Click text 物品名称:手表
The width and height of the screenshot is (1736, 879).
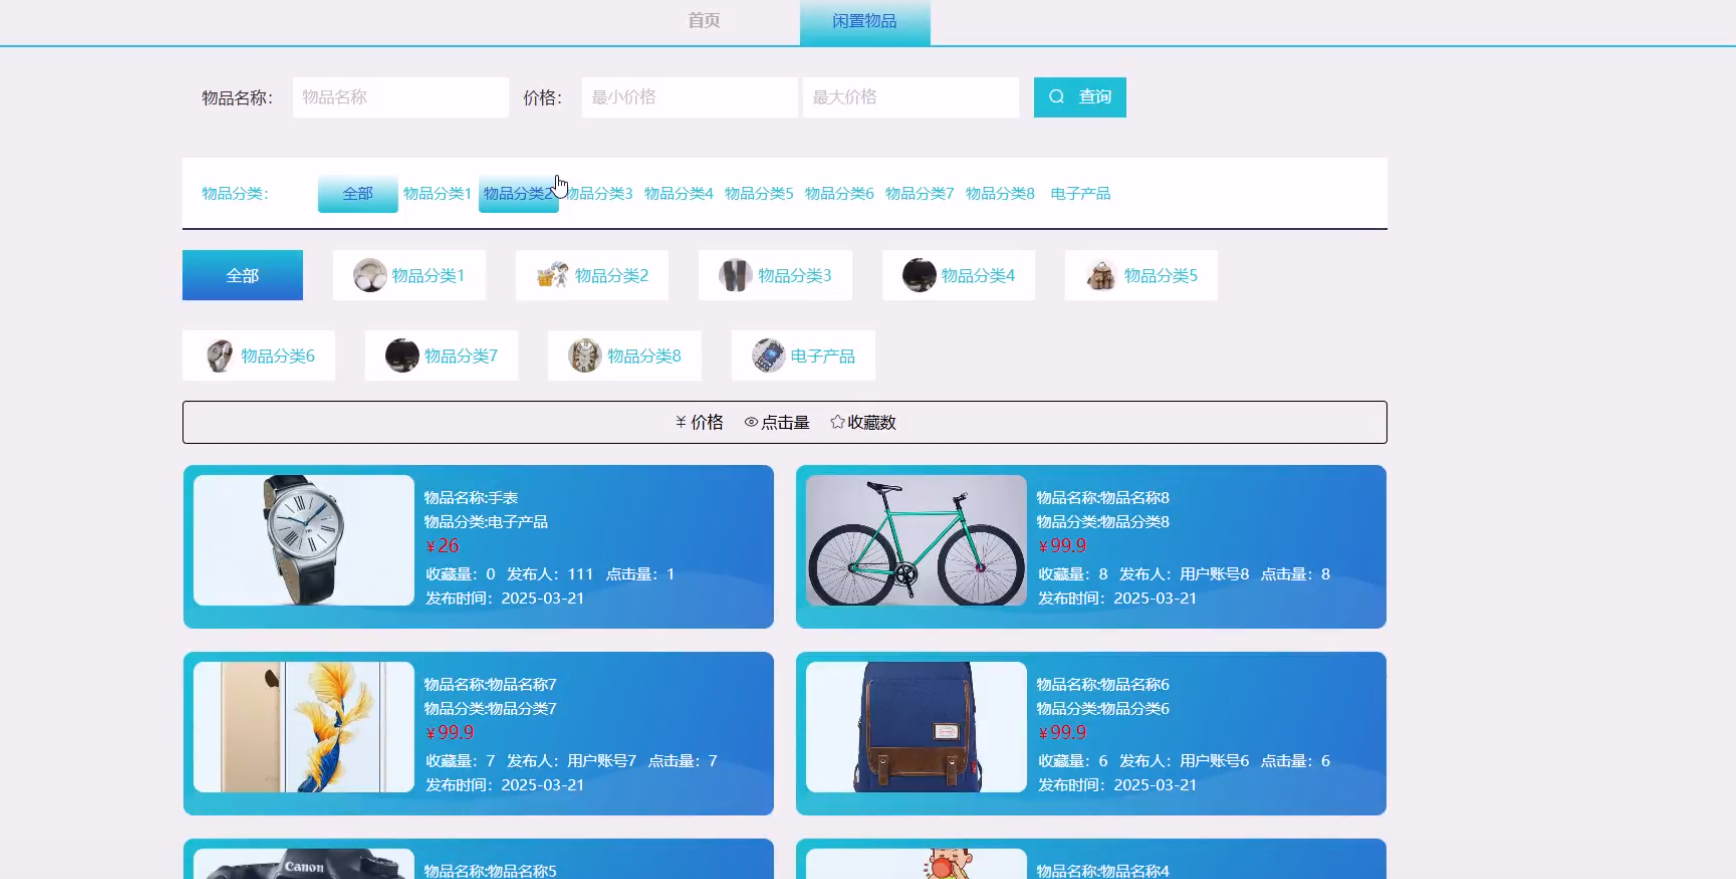point(471,498)
